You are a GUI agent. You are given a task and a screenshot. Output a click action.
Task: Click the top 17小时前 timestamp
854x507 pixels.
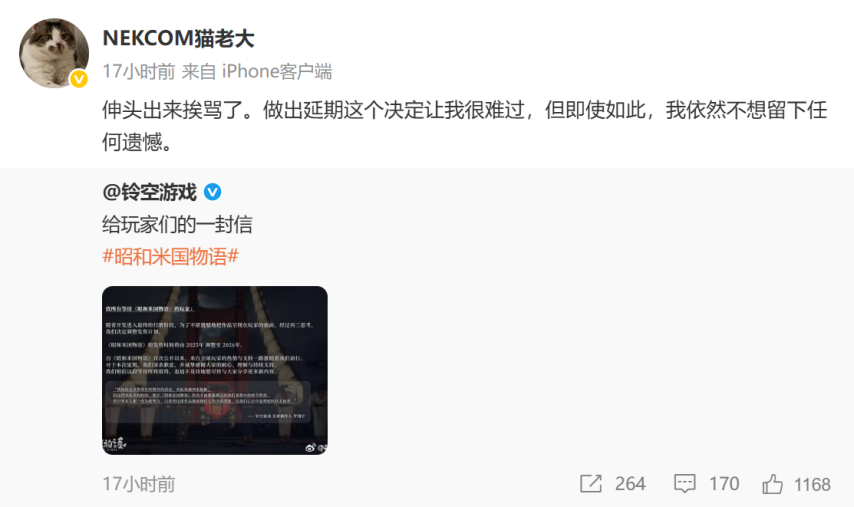tap(139, 71)
